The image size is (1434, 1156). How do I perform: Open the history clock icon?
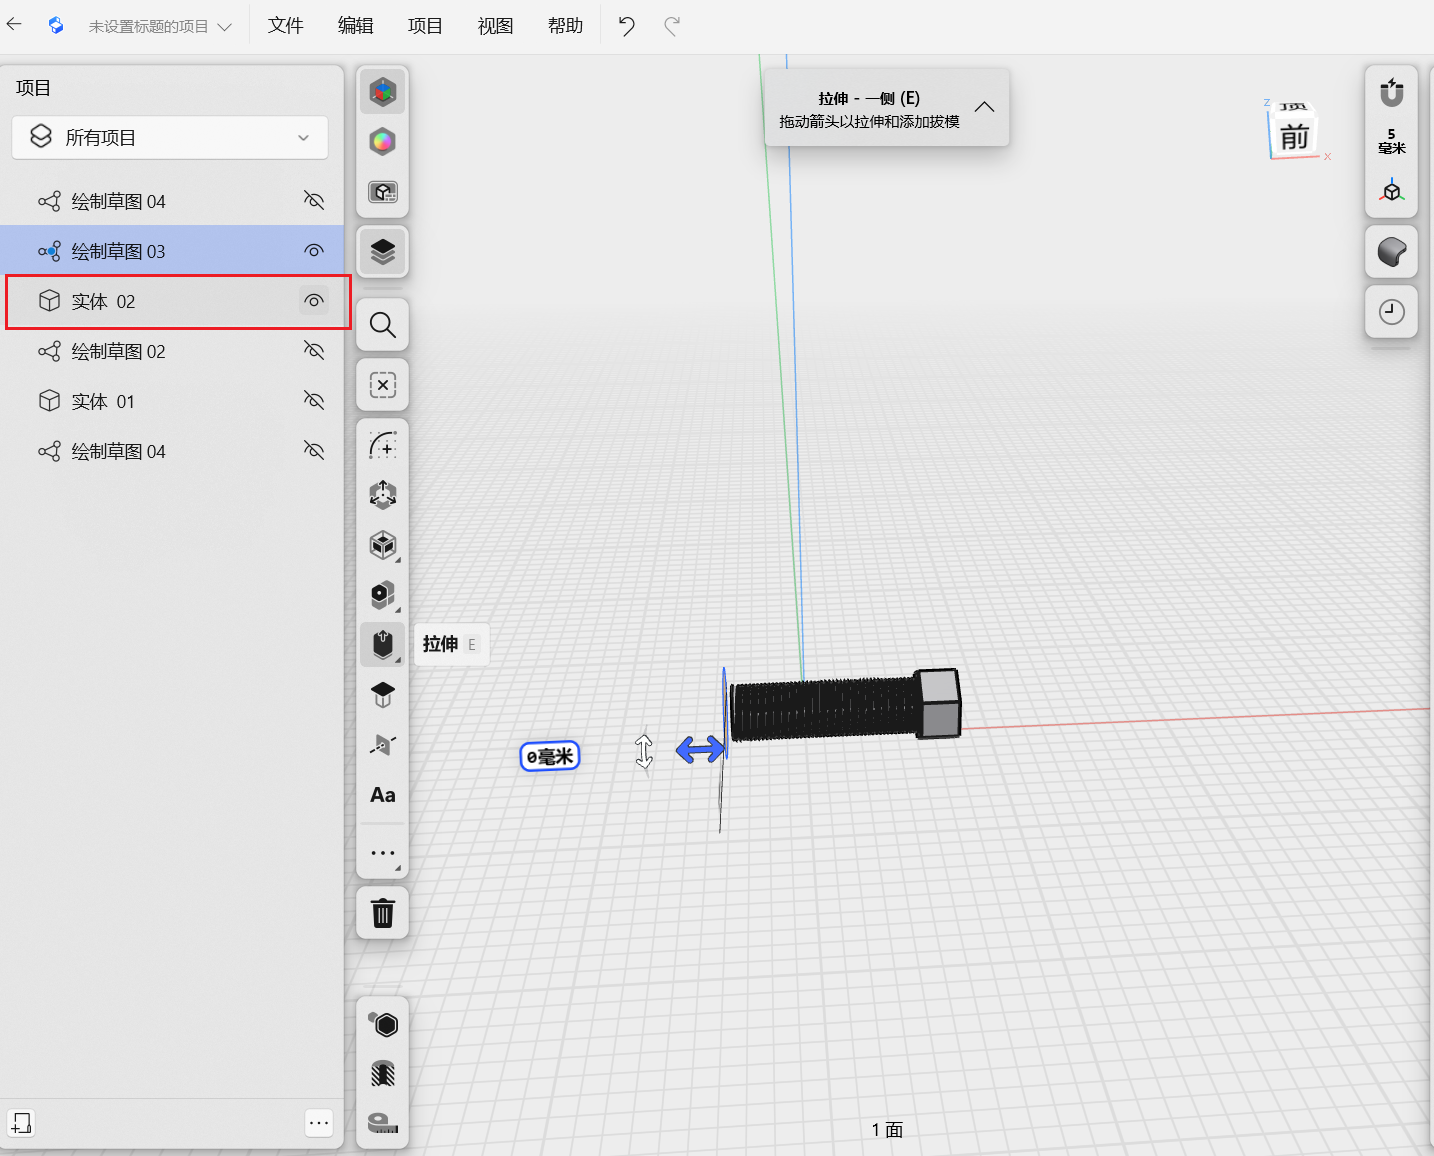coord(1391,312)
